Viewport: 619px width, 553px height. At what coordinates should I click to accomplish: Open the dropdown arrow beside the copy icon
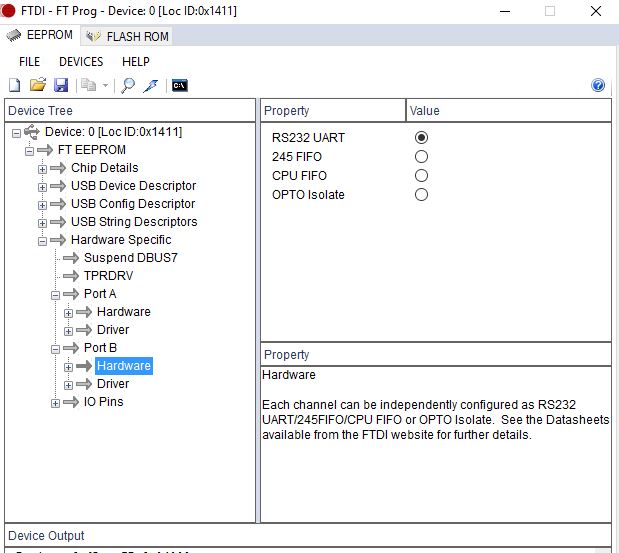[x=105, y=85]
